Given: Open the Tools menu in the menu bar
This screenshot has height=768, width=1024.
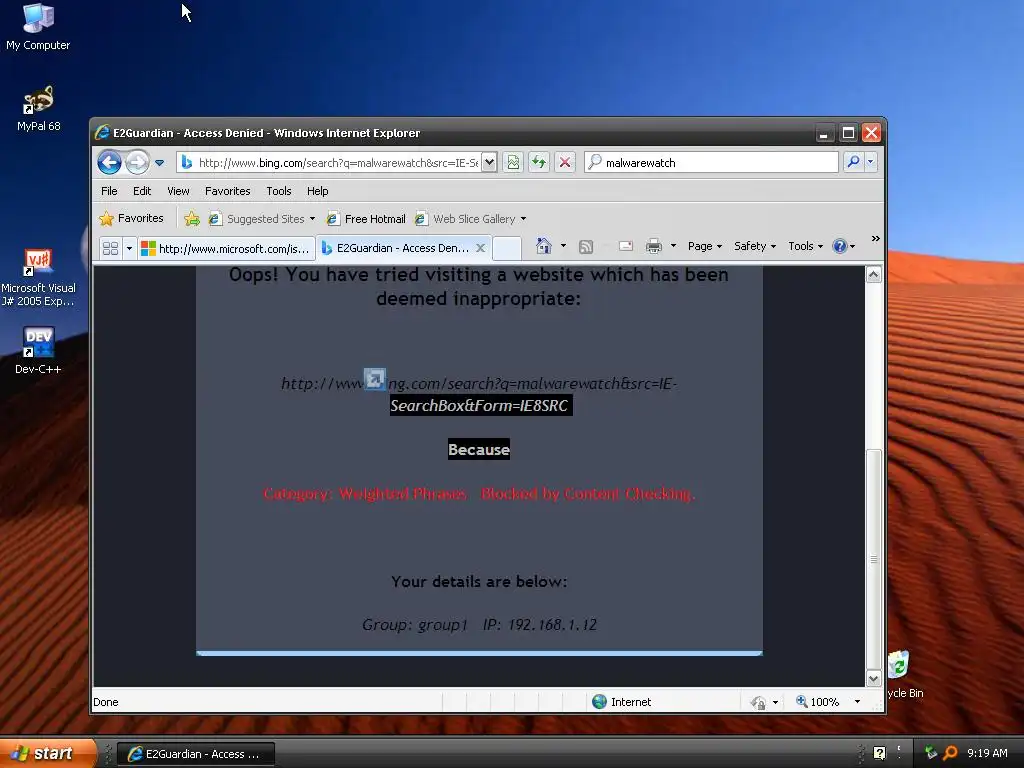Looking at the screenshot, I should pyautogui.click(x=279, y=191).
